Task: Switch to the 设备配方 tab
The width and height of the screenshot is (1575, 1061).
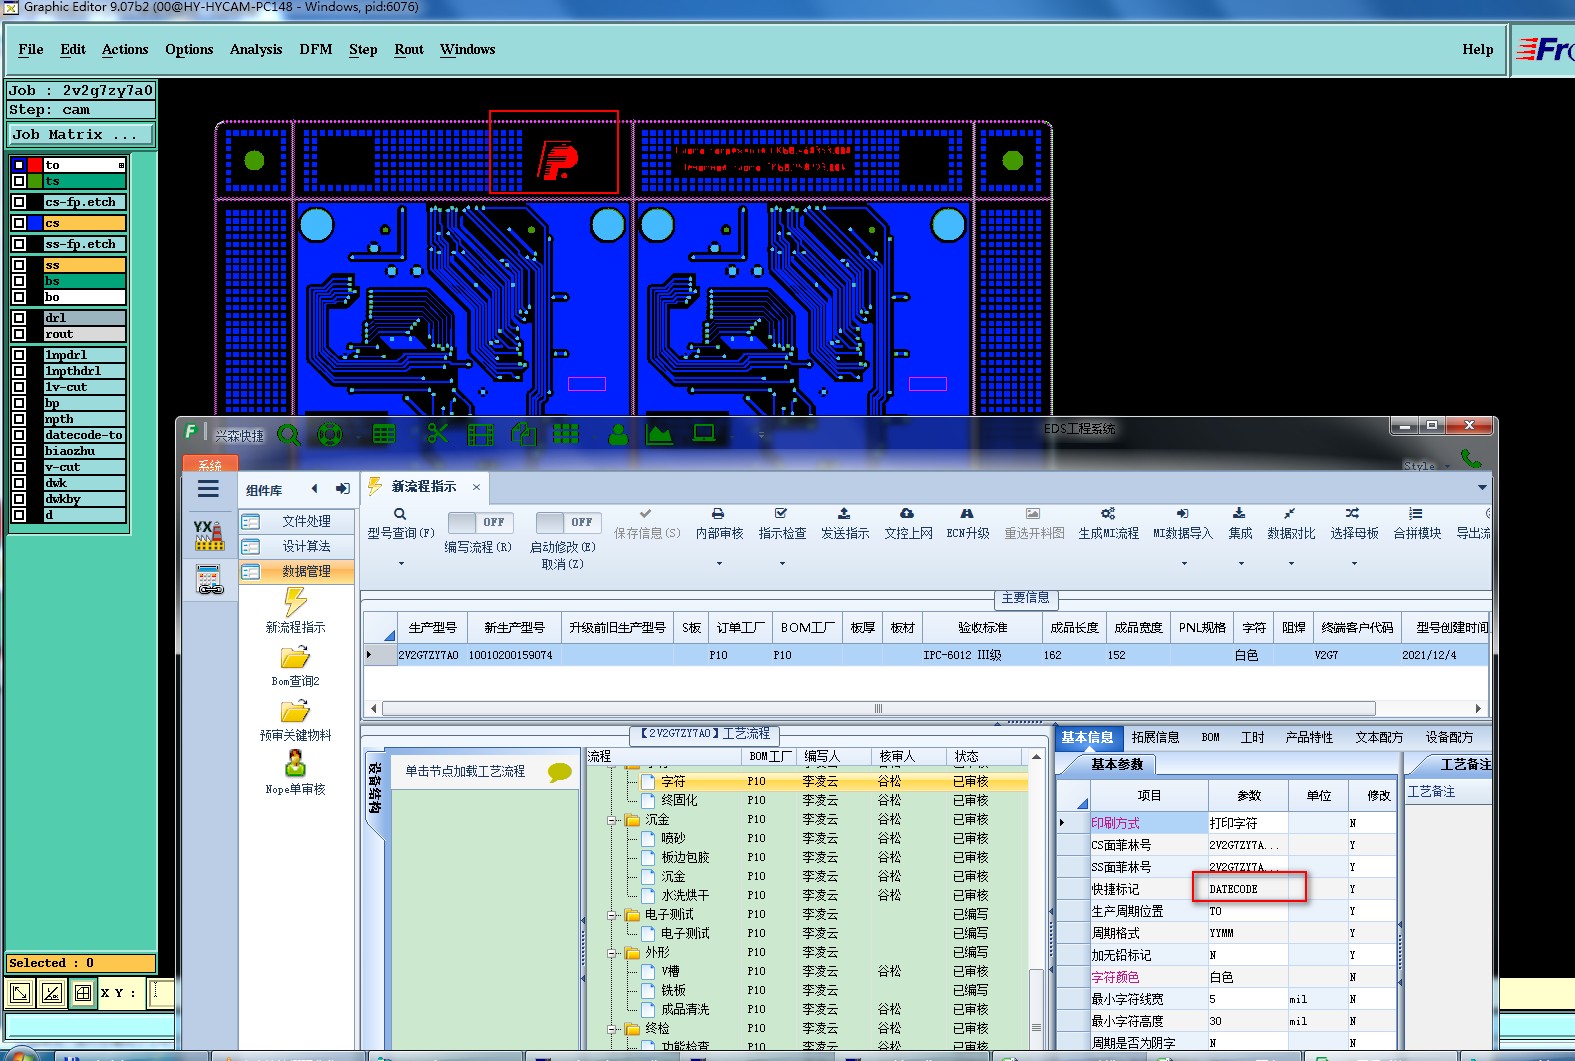Action: click(1449, 737)
